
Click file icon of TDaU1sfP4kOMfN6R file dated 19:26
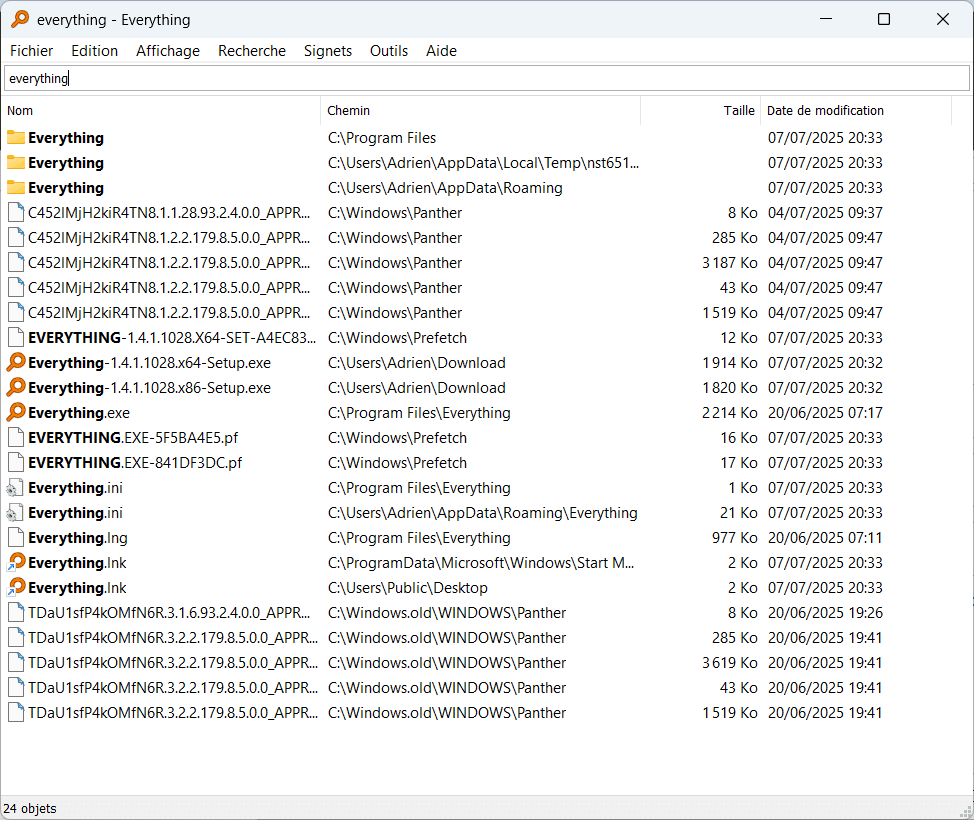point(16,613)
